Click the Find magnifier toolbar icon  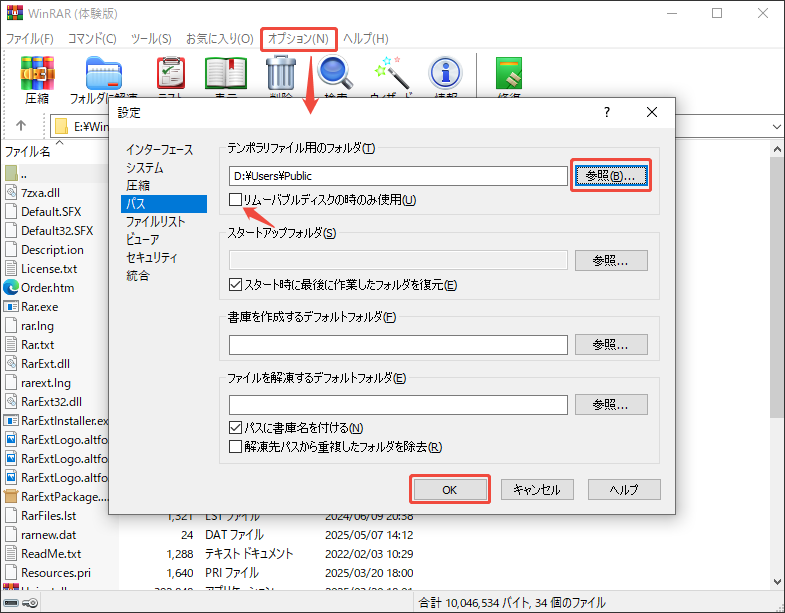pyautogui.click(x=335, y=74)
